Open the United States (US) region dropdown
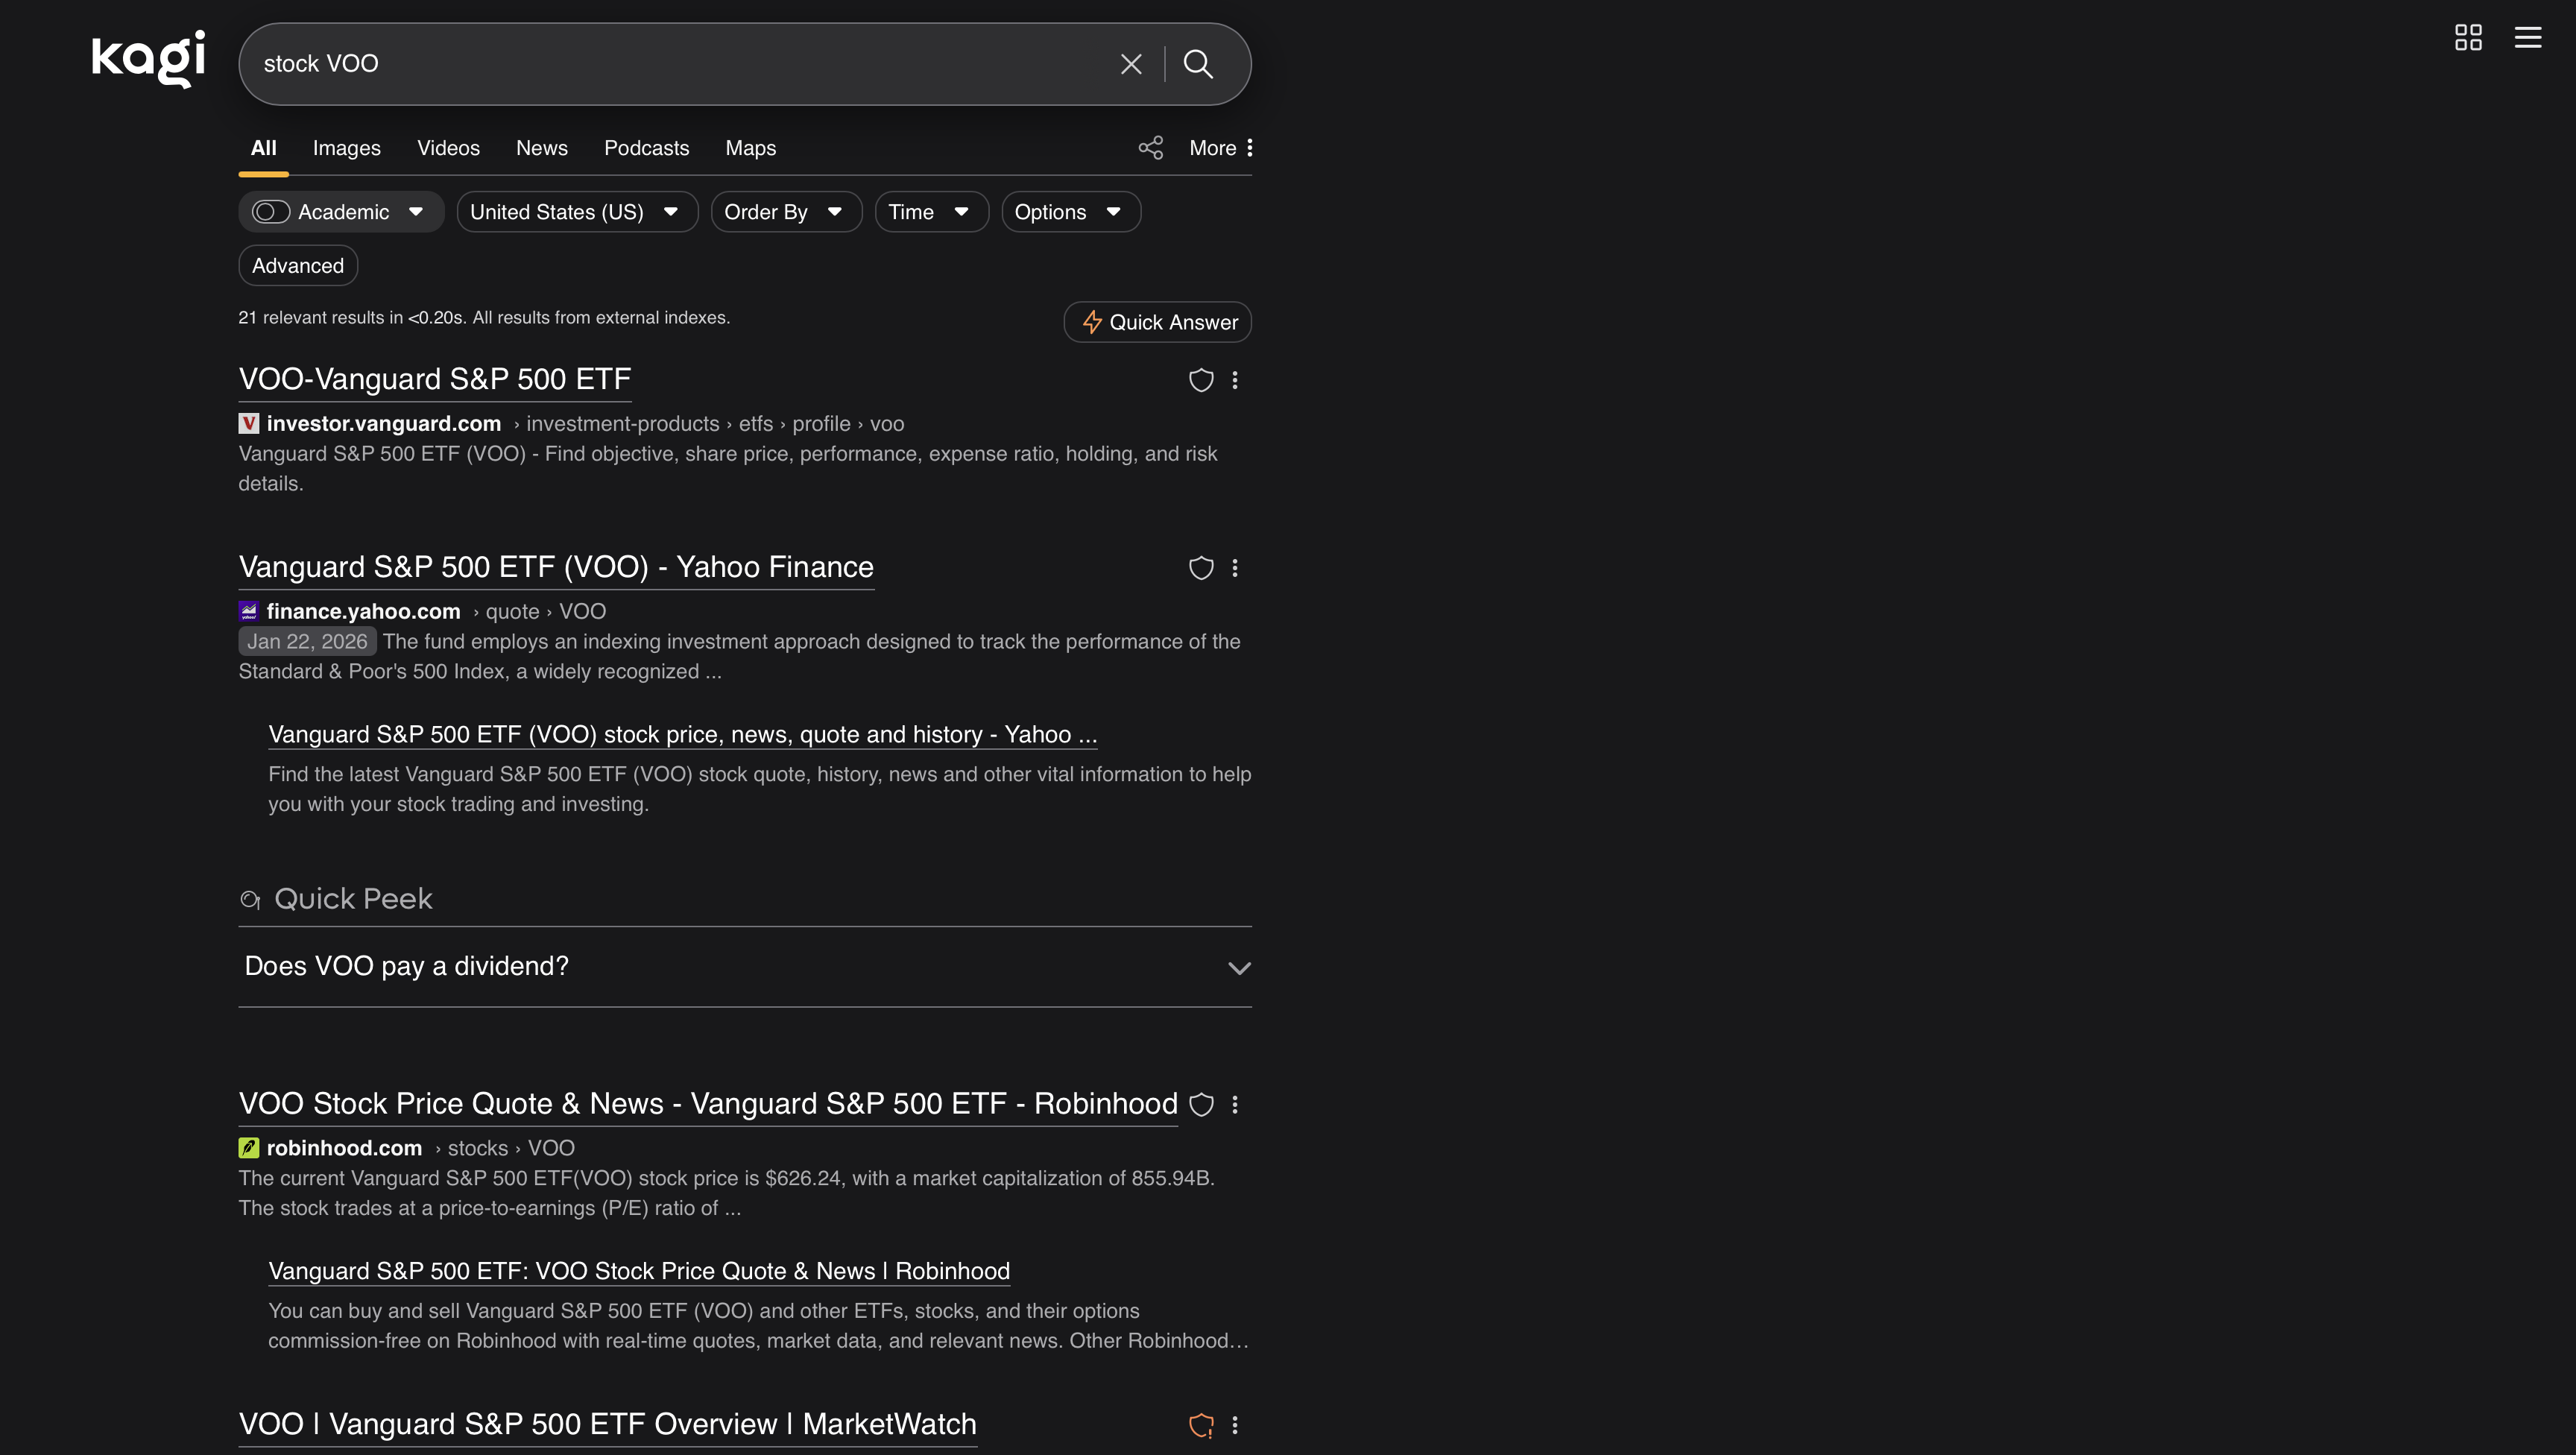This screenshot has height=1455, width=2576. 577,211
